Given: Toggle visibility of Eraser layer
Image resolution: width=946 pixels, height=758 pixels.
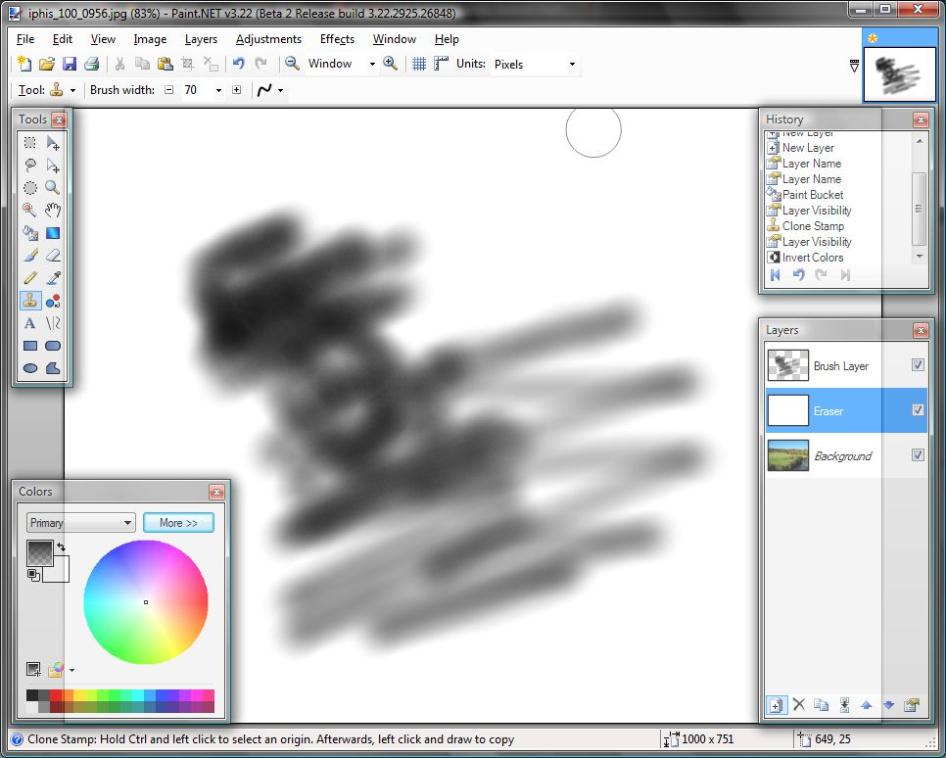Looking at the screenshot, I should [x=918, y=410].
